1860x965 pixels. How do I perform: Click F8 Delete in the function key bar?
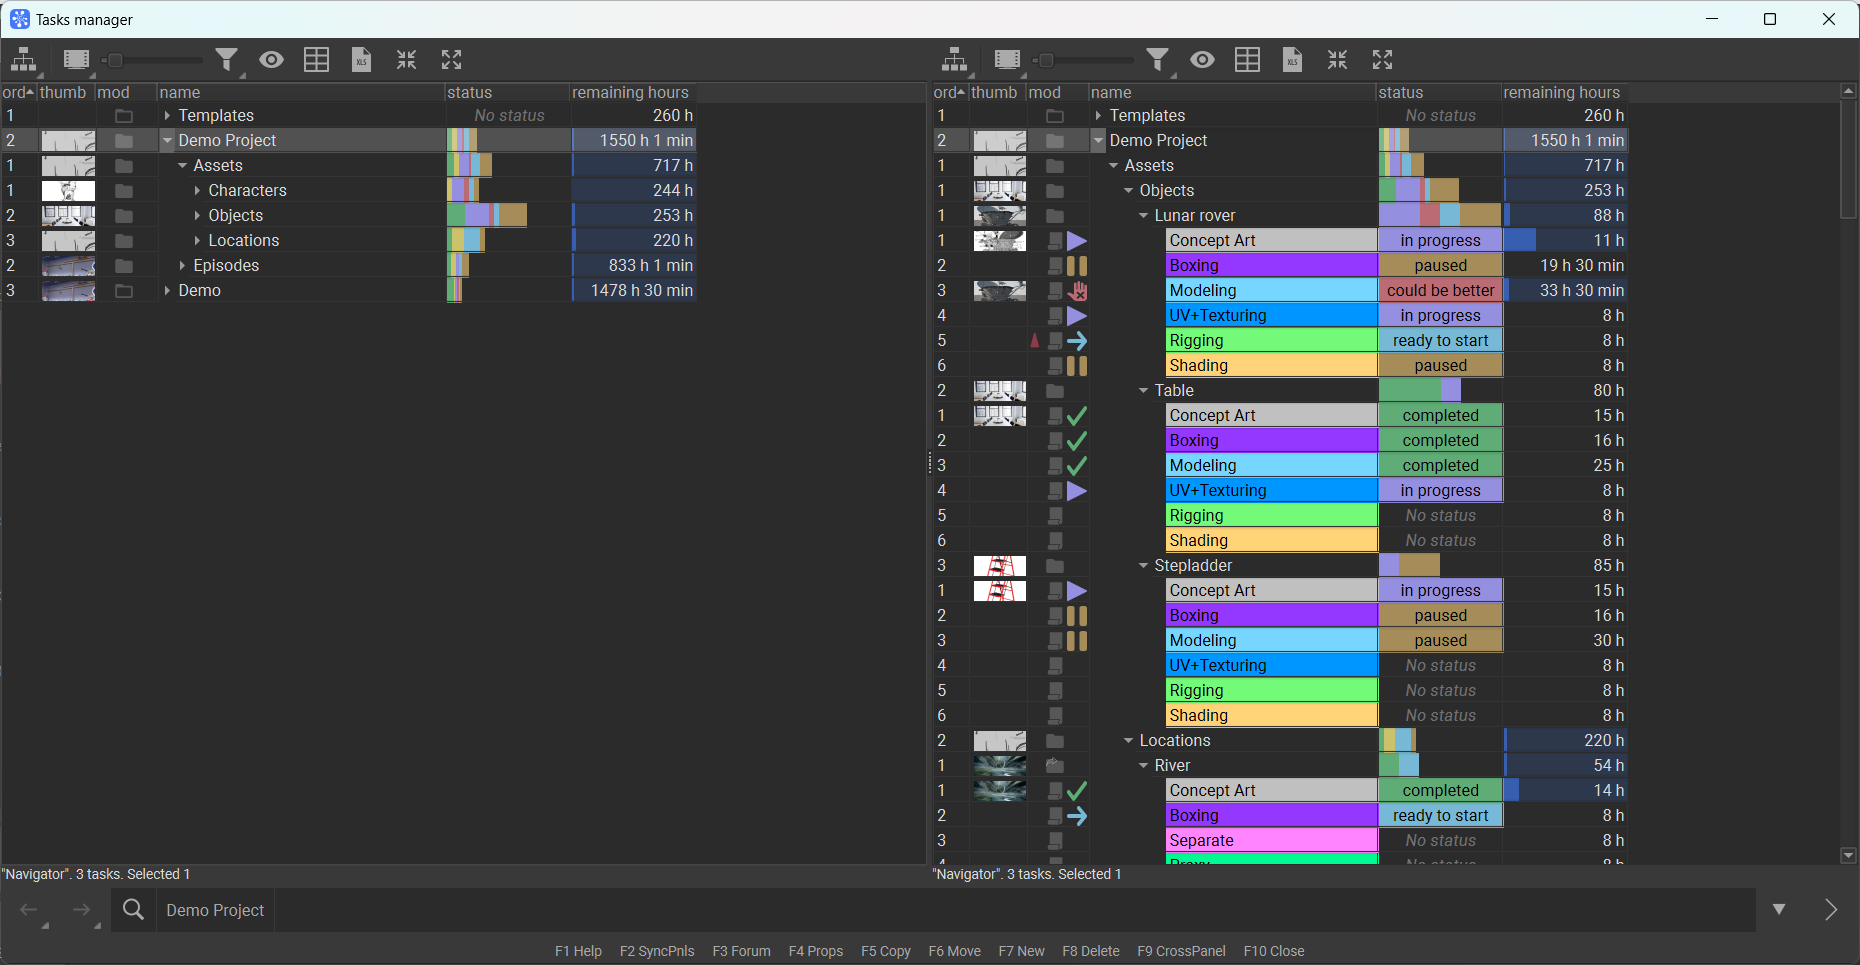pyautogui.click(x=1091, y=951)
